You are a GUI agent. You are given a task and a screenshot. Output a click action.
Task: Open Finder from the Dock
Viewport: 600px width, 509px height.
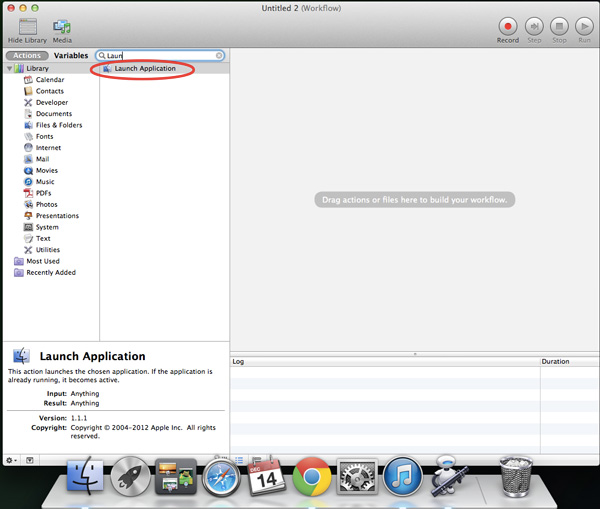tap(85, 476)
